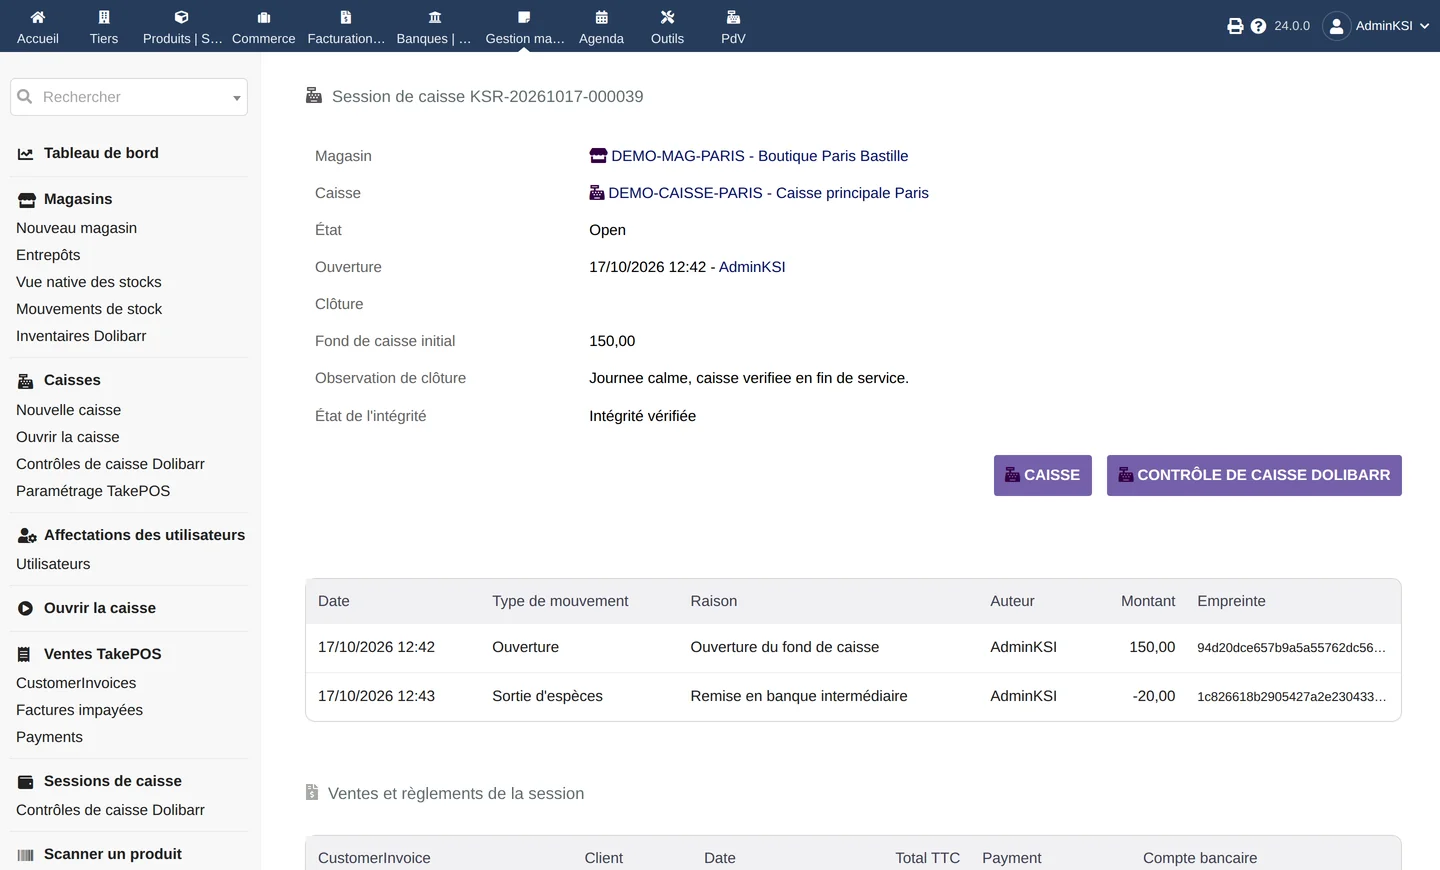Select the 94d20dce657b9a5a55762dc56 fingerprint value
The image size is (1440, 870).
(1291, 647)
